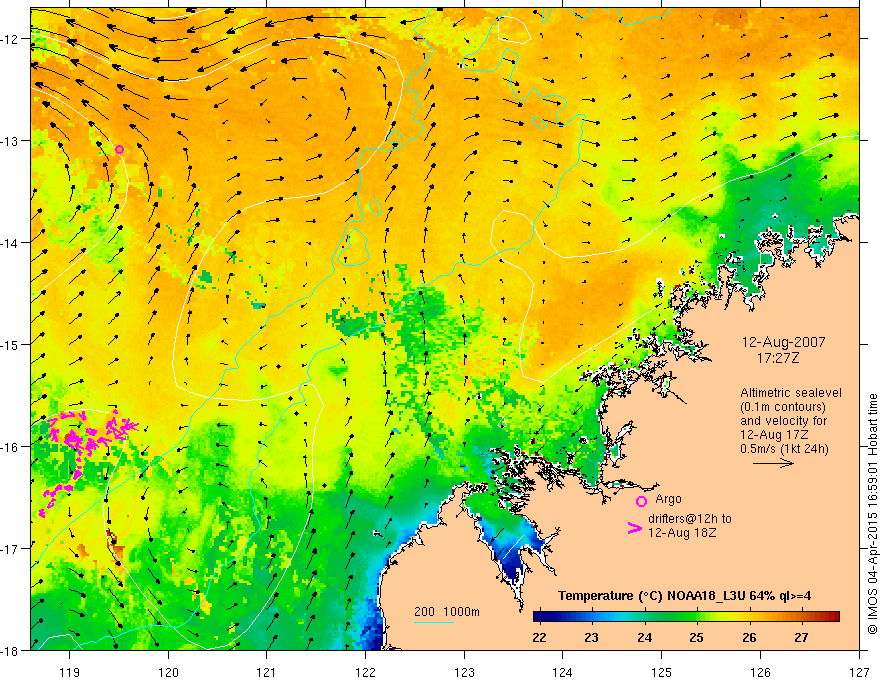Click the '200 1000m' depth contour label
Viewport: 880px width, 680px height.
pos(447,612)
